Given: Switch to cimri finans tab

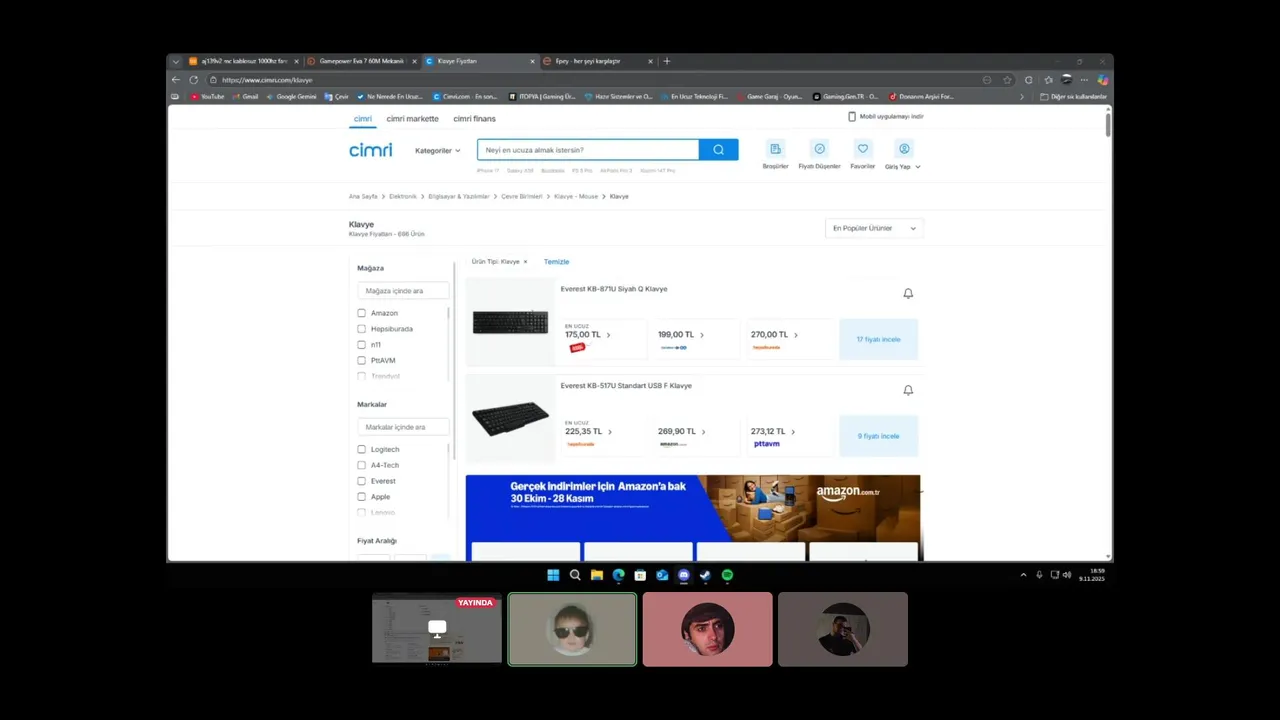Looking at the screenshot, I should tap(474, 119).
